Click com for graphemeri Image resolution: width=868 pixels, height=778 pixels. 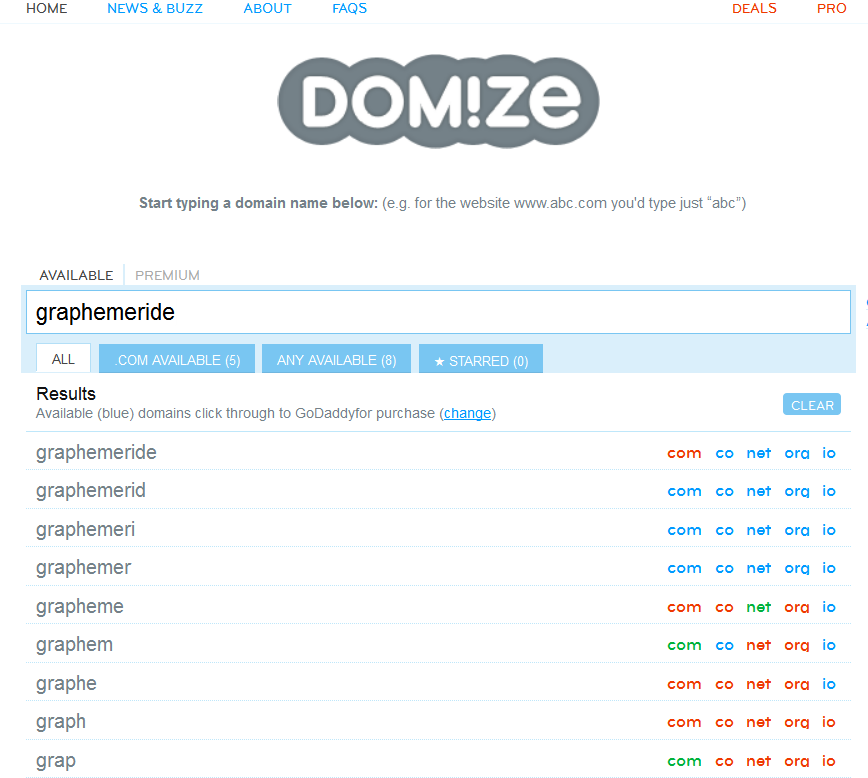(x=684, y=530)
